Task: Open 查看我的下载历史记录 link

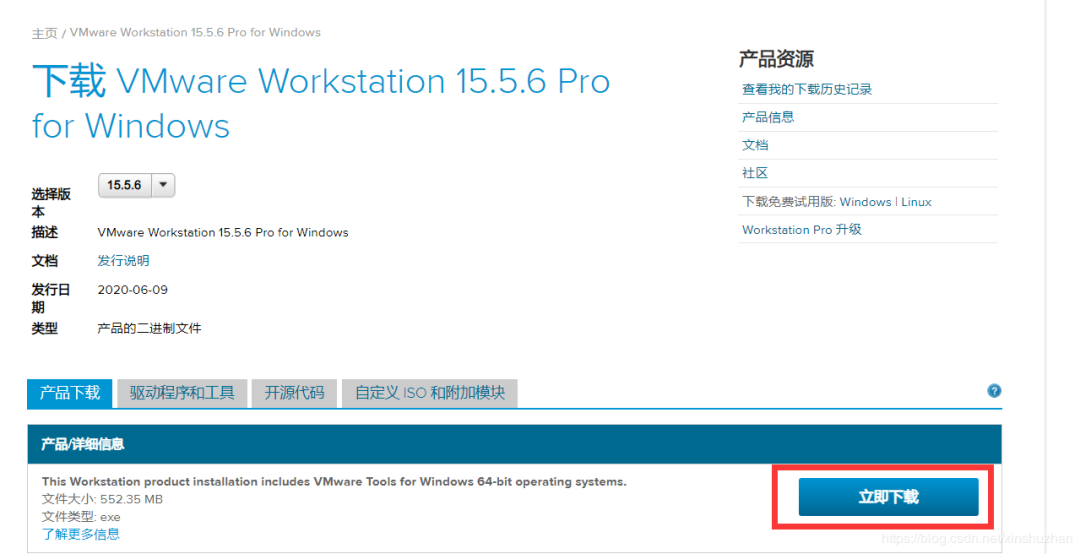Action: click(x=807, y=90)
